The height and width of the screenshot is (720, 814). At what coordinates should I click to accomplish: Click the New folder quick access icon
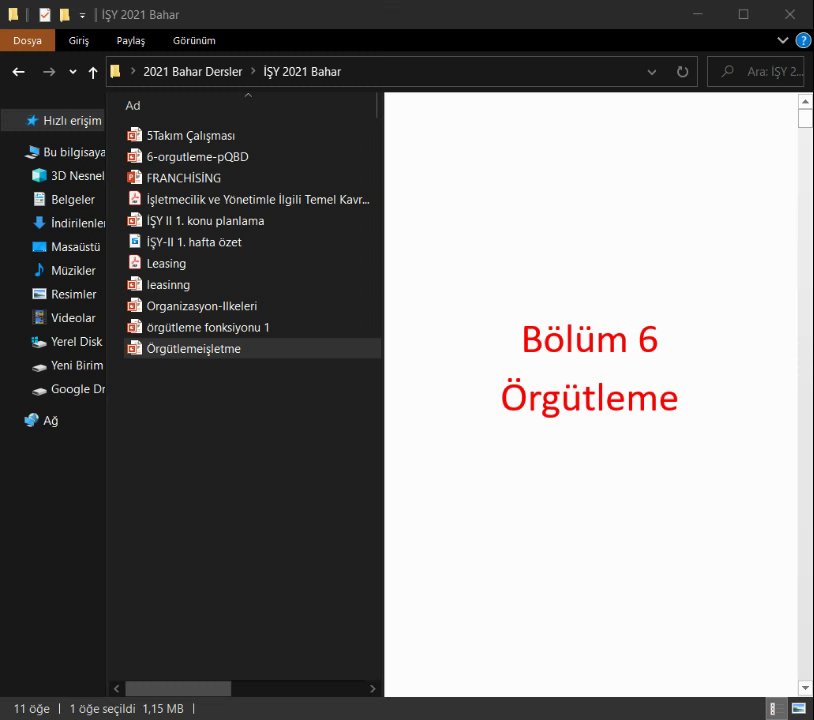[64, 15]
